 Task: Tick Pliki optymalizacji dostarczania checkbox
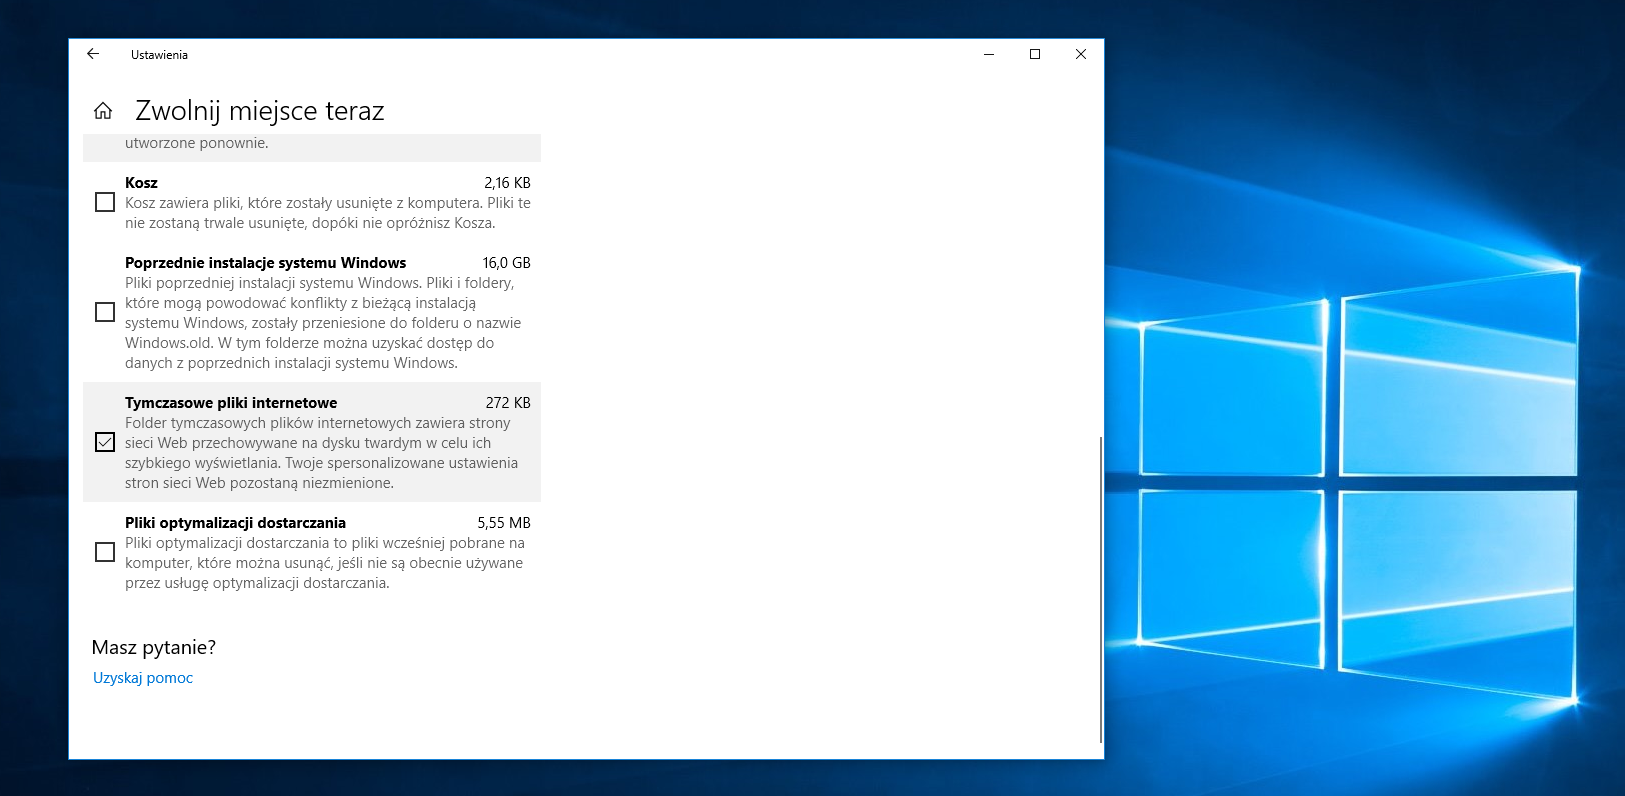[105, 552]
